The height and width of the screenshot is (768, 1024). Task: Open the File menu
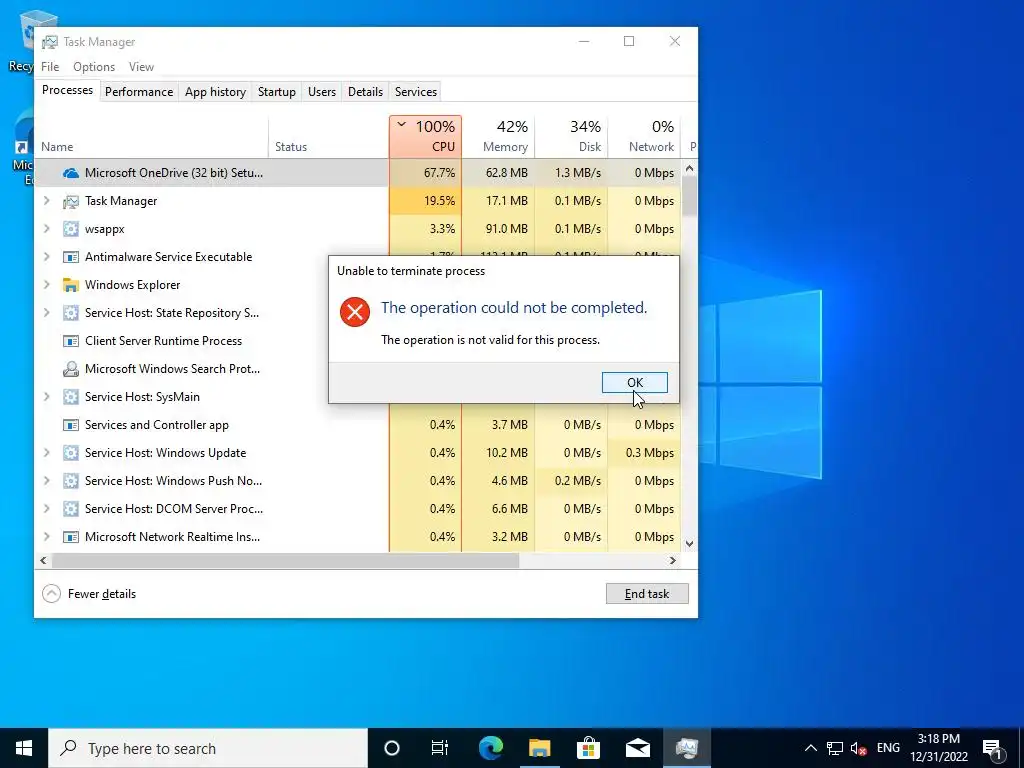pyautogui.click(x=50, y=67)
